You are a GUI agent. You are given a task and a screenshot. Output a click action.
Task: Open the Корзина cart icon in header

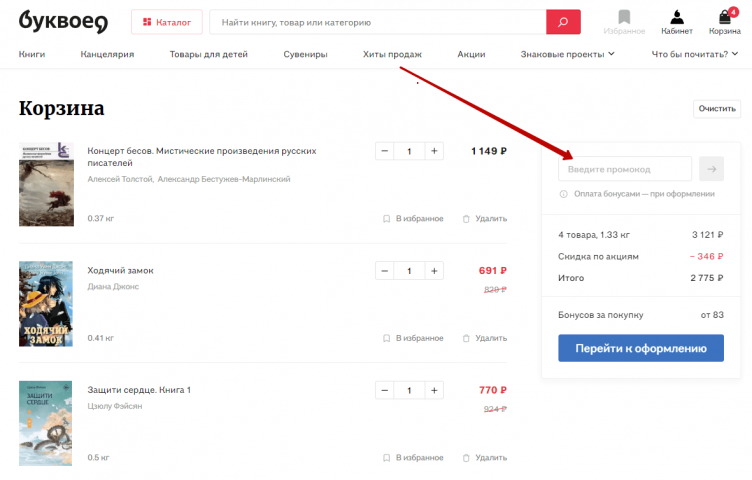pyautogui.click(x=725, y=21)
